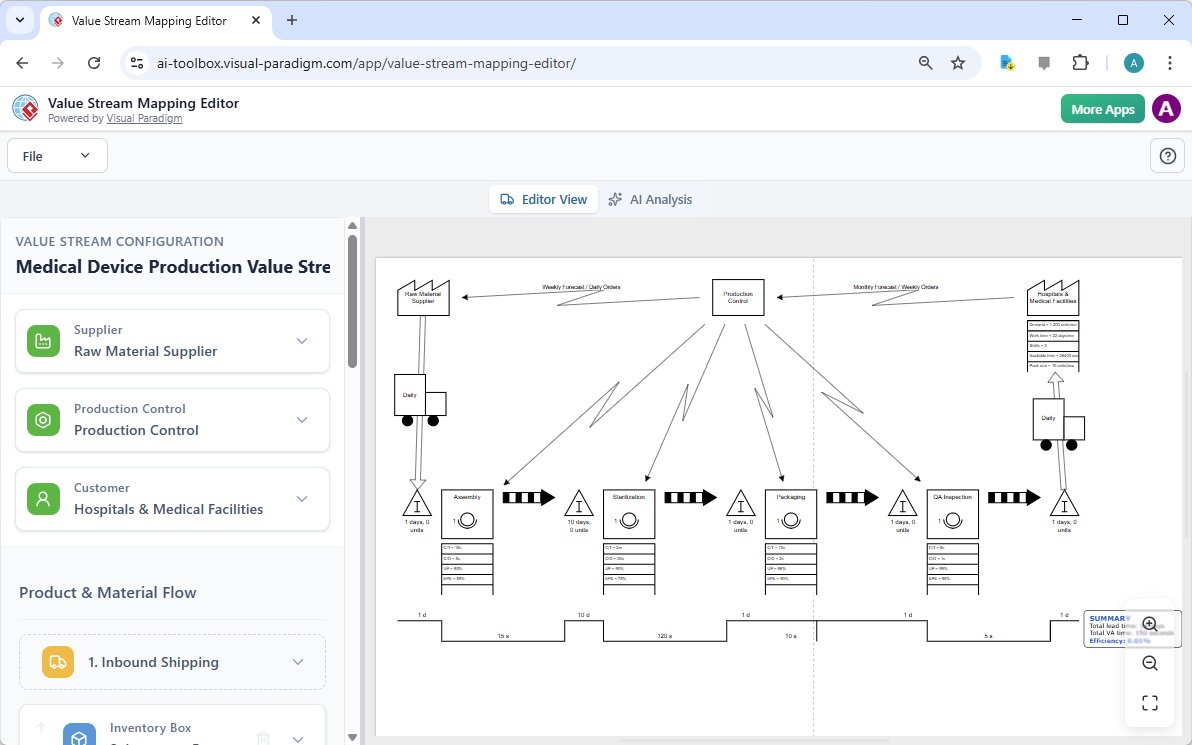Select the Supplier factory icon
Viewport: 1192px width, 745px height.
point(43,340)
